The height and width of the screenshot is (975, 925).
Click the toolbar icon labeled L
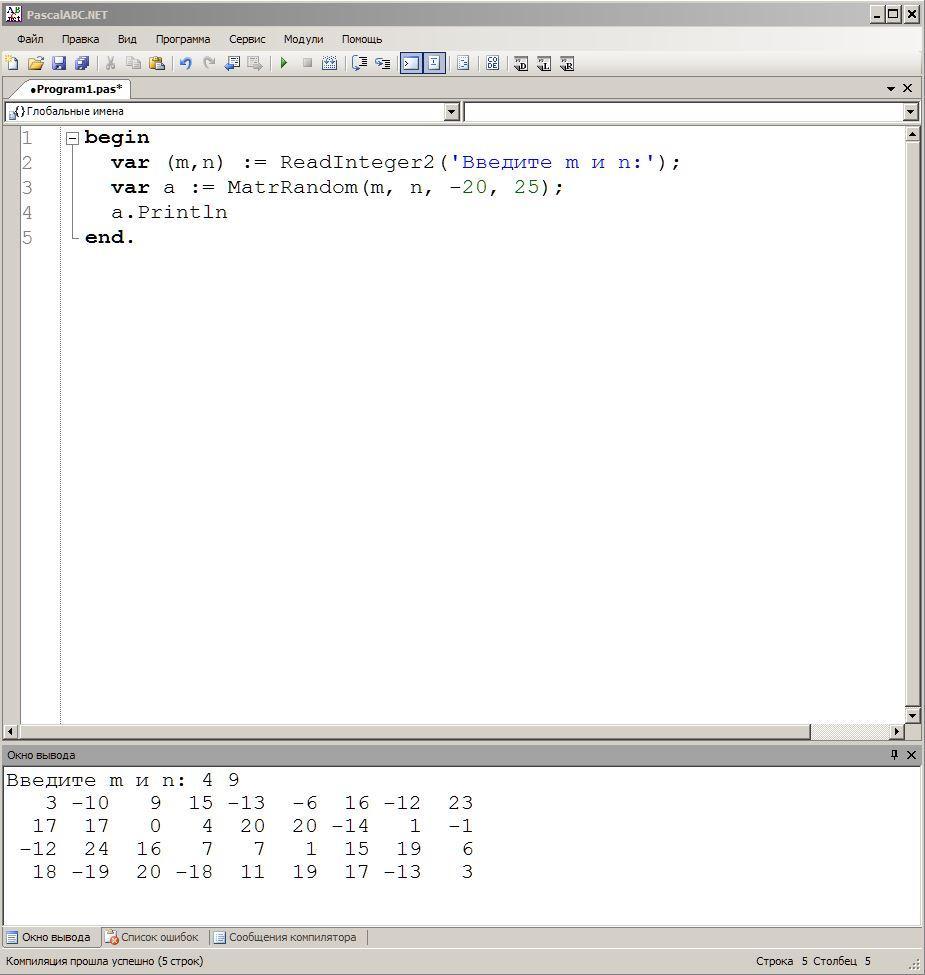tap(544, 63)
